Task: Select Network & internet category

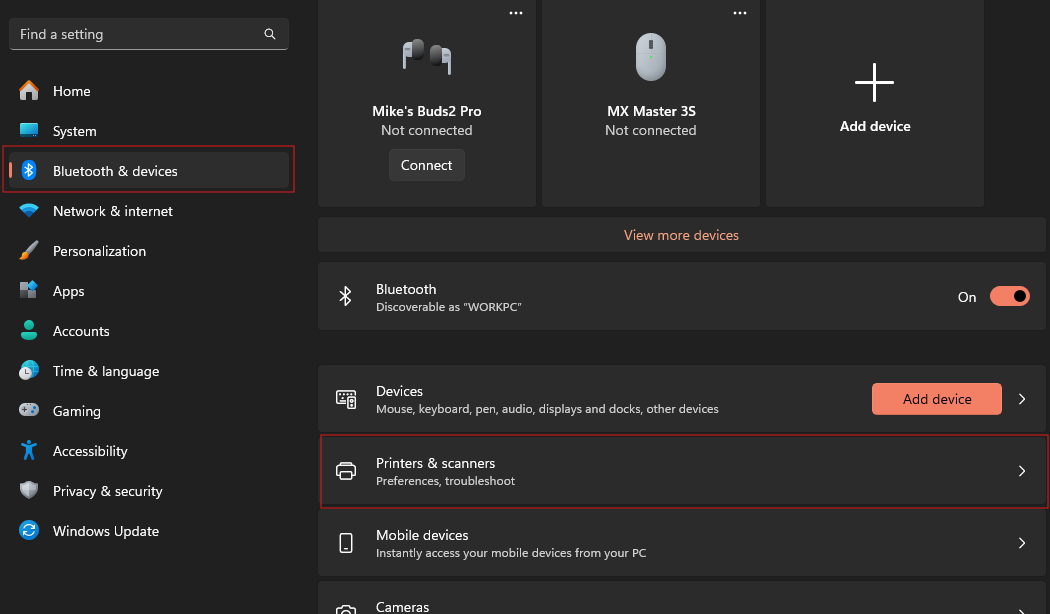Action: (x=149, y=211)
